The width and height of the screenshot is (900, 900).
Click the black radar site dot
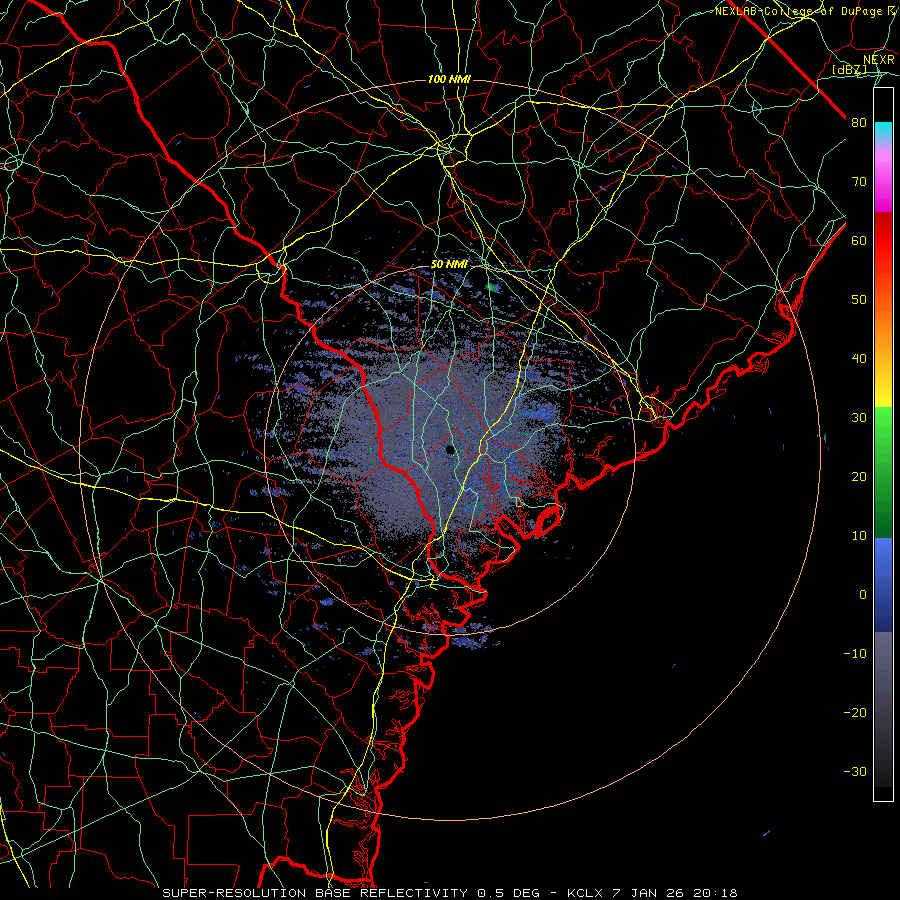pos(450,450)
